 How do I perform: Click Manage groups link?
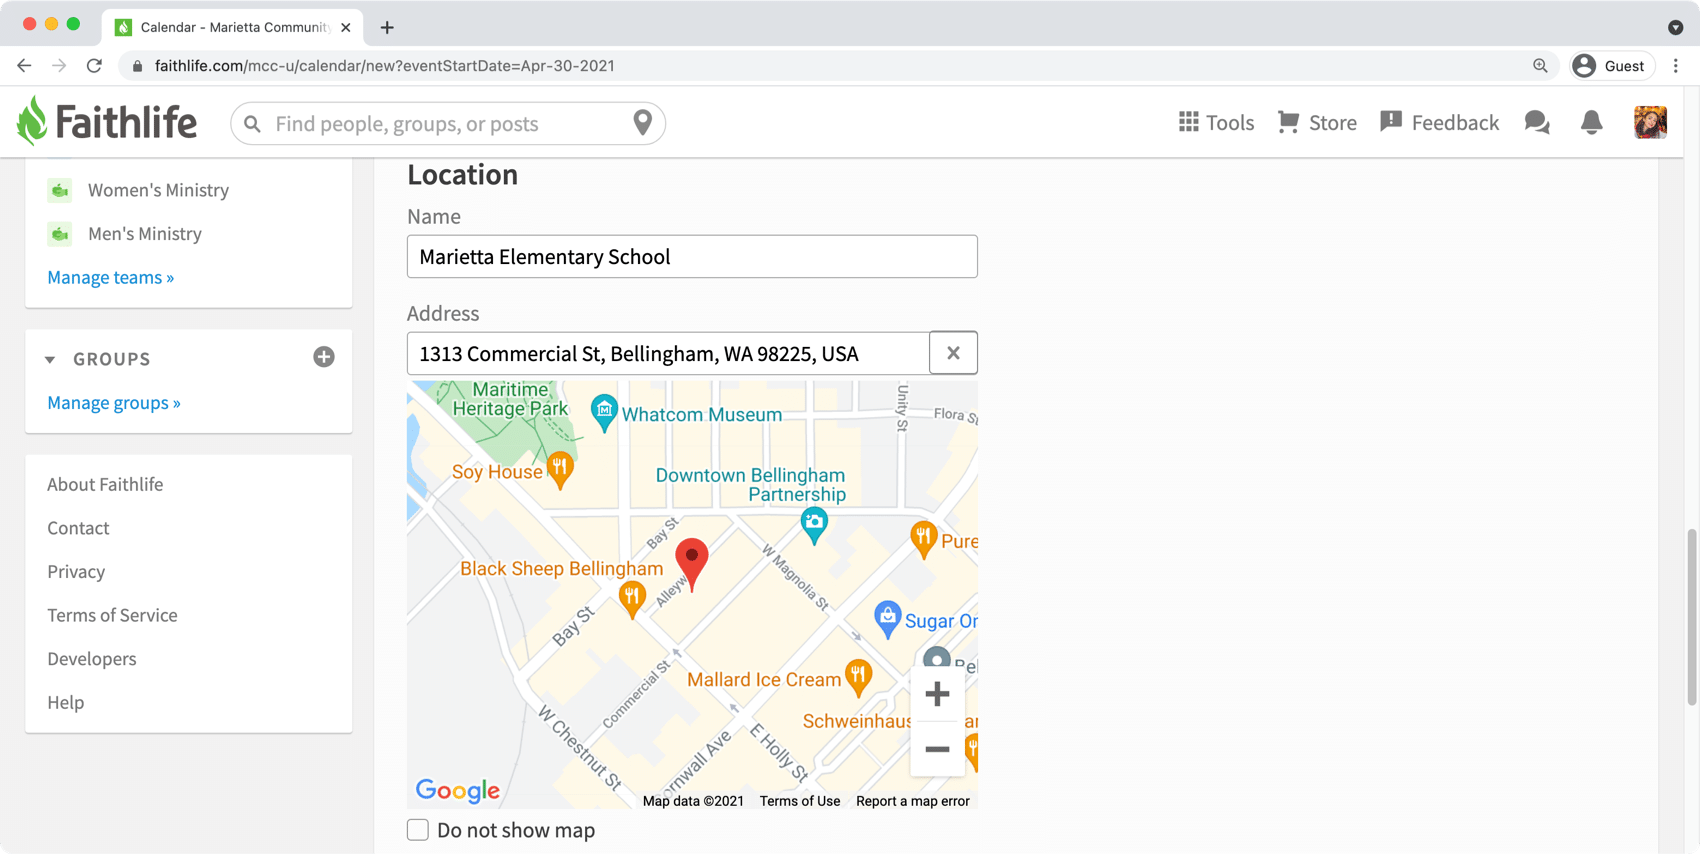coord(114,402)
